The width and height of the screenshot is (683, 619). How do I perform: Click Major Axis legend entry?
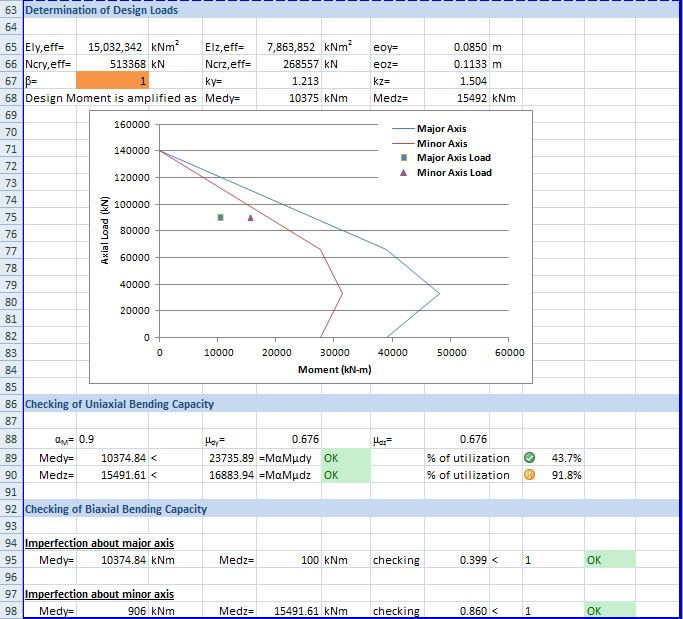pyautogui.click(x=429, y=129)
